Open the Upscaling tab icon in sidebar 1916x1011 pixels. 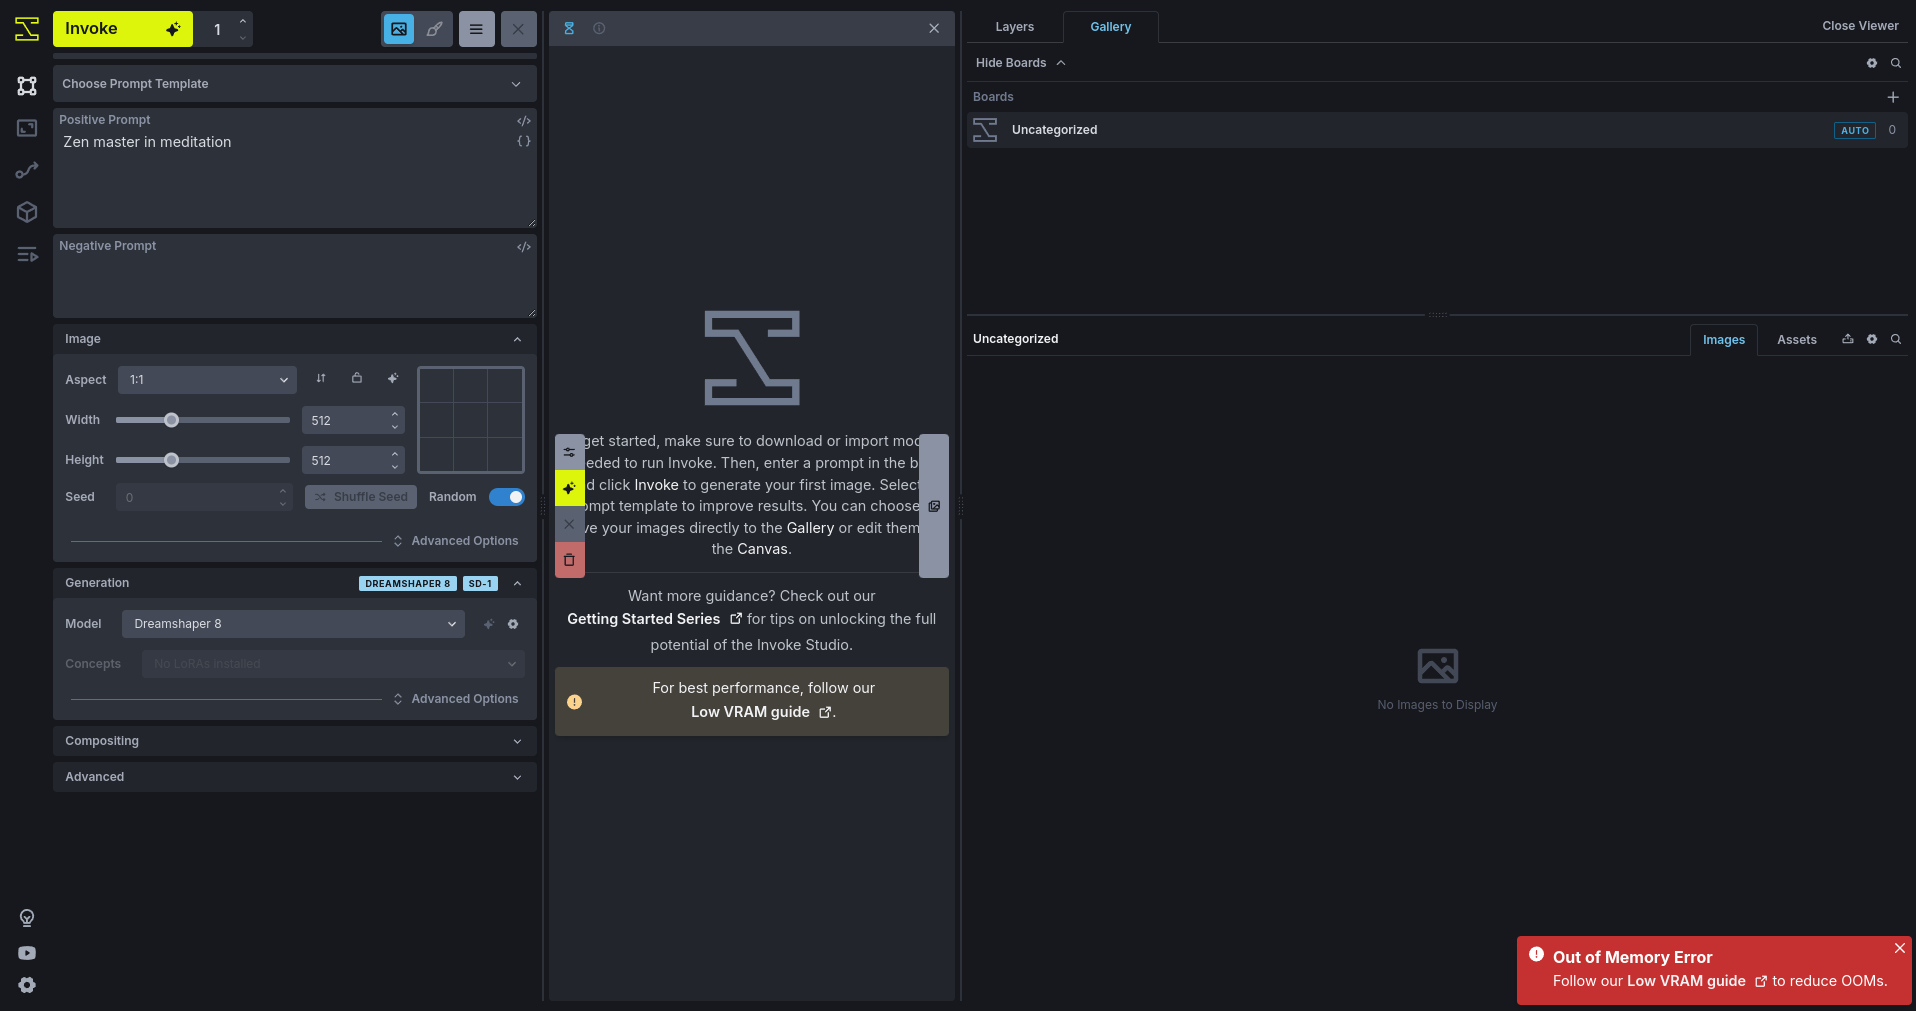tap(27, 128)
